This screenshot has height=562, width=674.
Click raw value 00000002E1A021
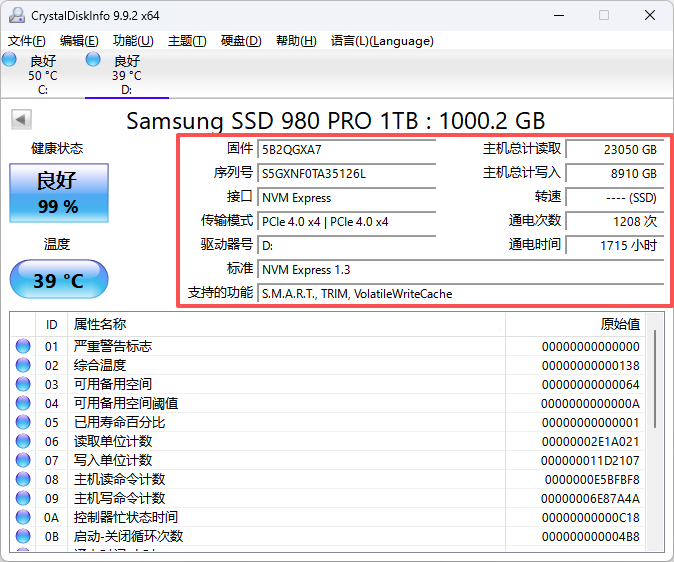tap(591, 442)
